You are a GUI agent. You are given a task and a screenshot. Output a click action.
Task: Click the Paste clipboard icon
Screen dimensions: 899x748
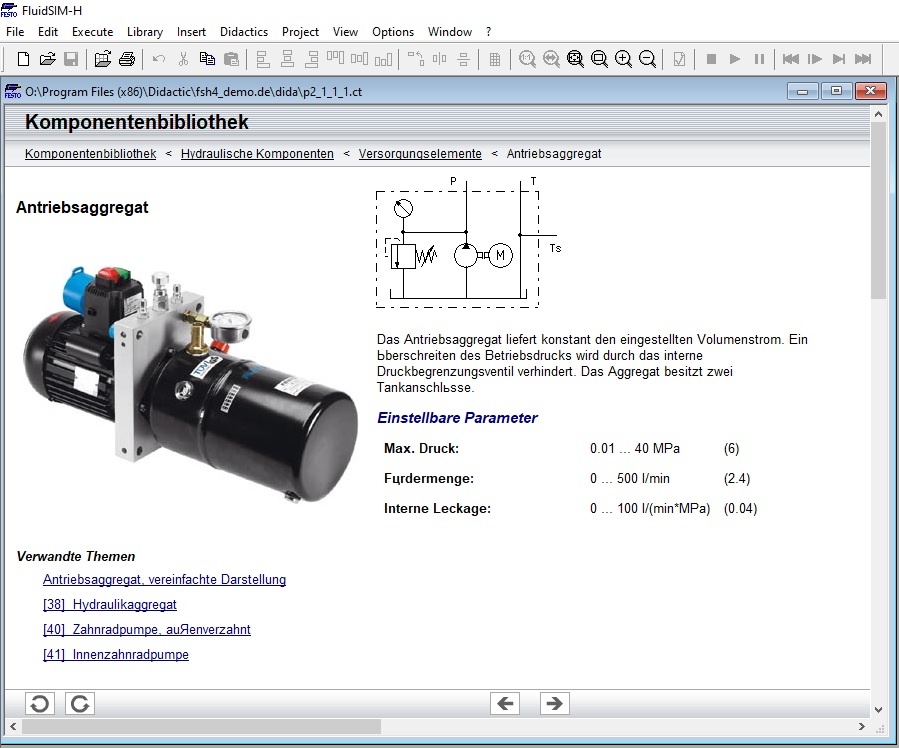click(232, 59)
